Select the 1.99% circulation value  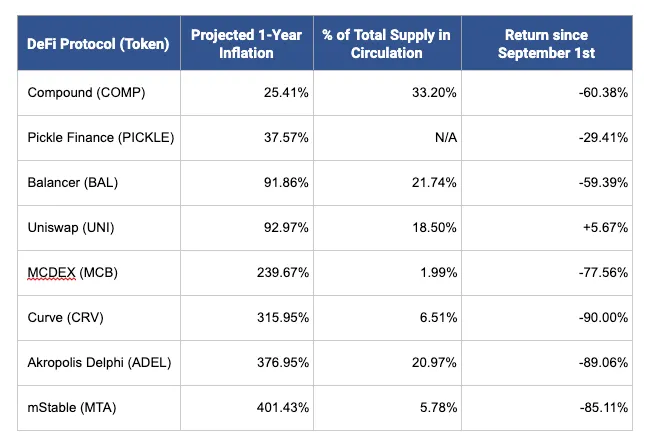[x=438, y=273]
